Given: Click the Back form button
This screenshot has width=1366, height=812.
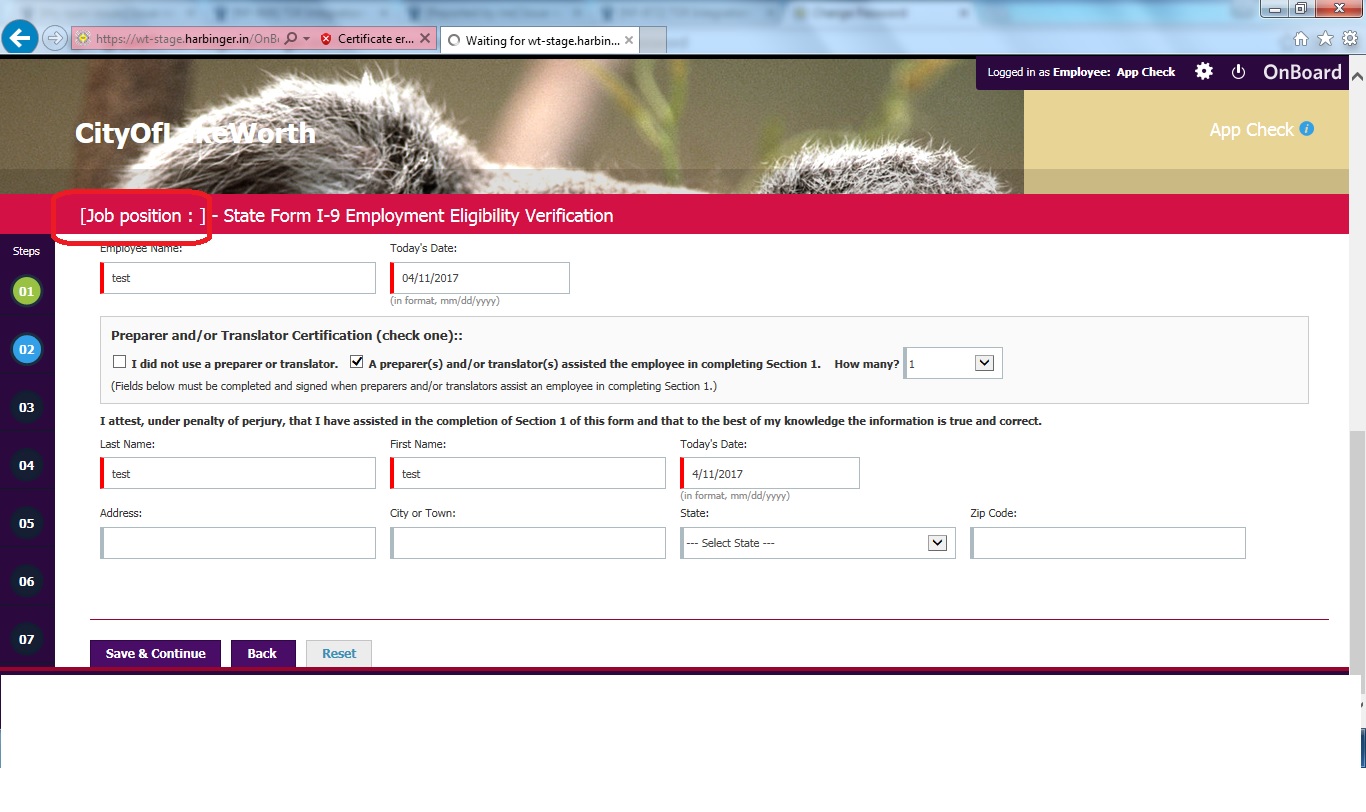Looking at the screenshot, I should pyautogui.click(x=262, y=653).
